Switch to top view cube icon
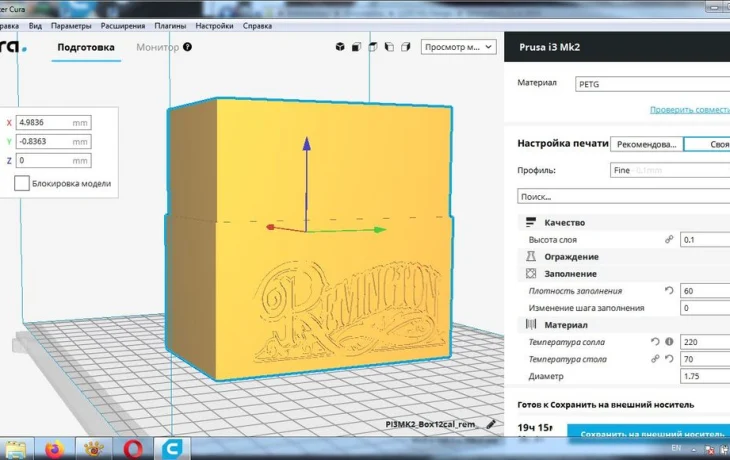Viewport: 730px width, 460px height. (x=373, y=47)
